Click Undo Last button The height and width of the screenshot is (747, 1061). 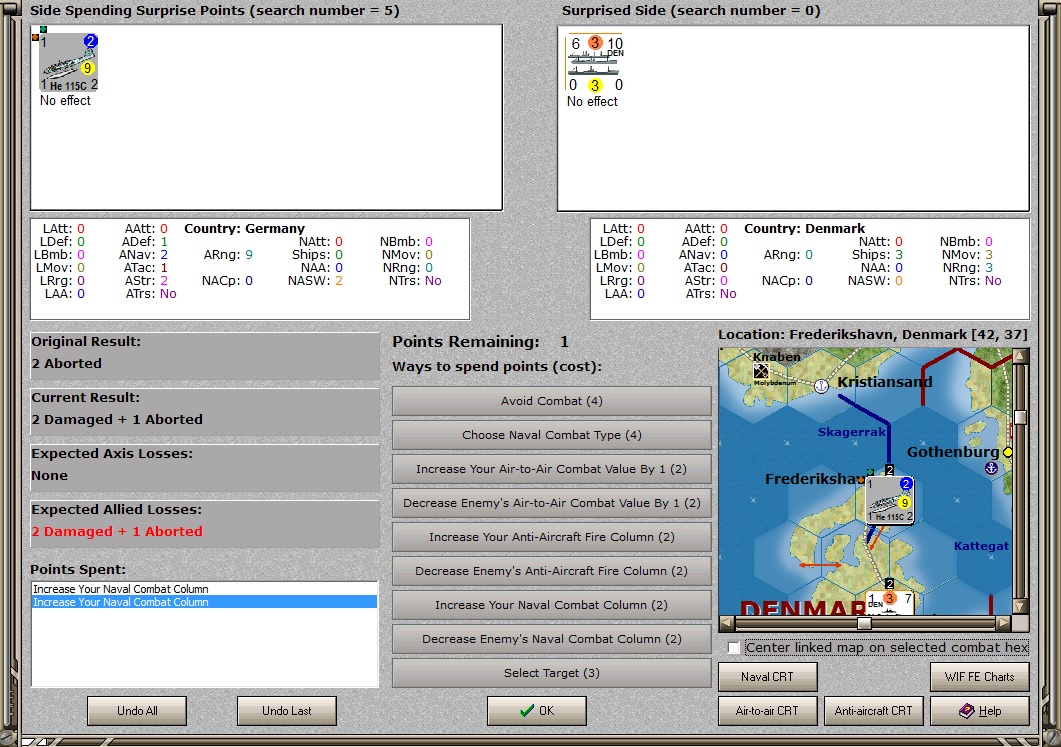pyautogui.click(x=287, y=710)
